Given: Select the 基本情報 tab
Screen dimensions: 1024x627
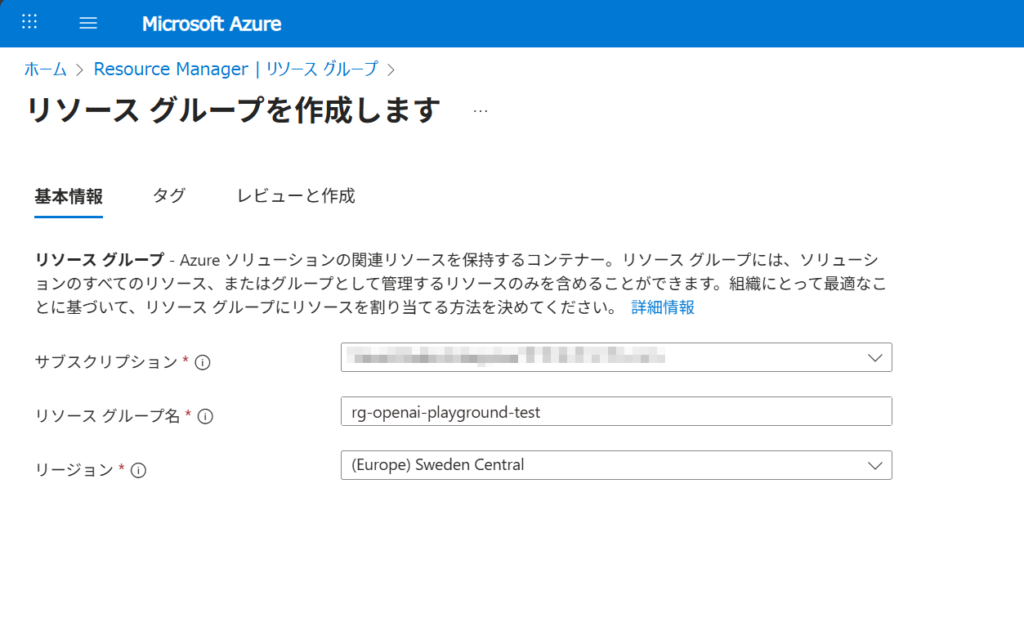Looking at the screenshot, I should (68, 196).
